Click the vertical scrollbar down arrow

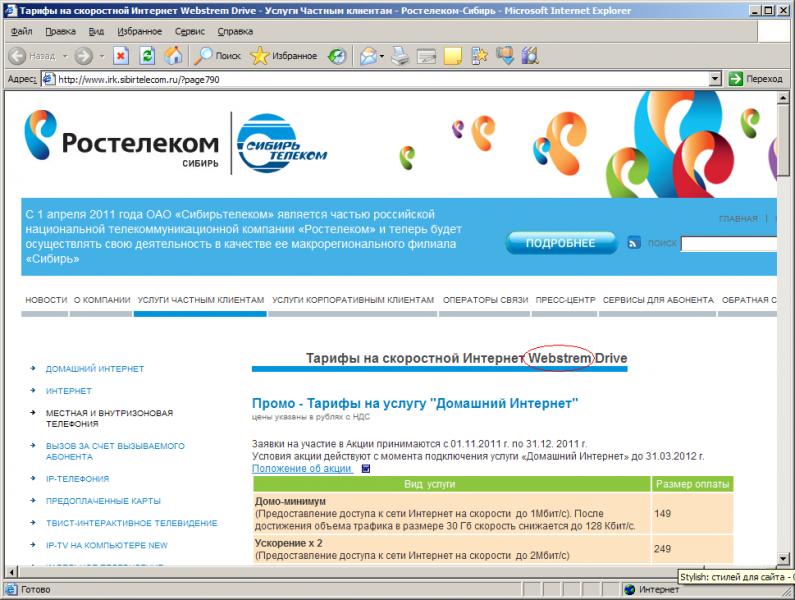coord(783,558)
